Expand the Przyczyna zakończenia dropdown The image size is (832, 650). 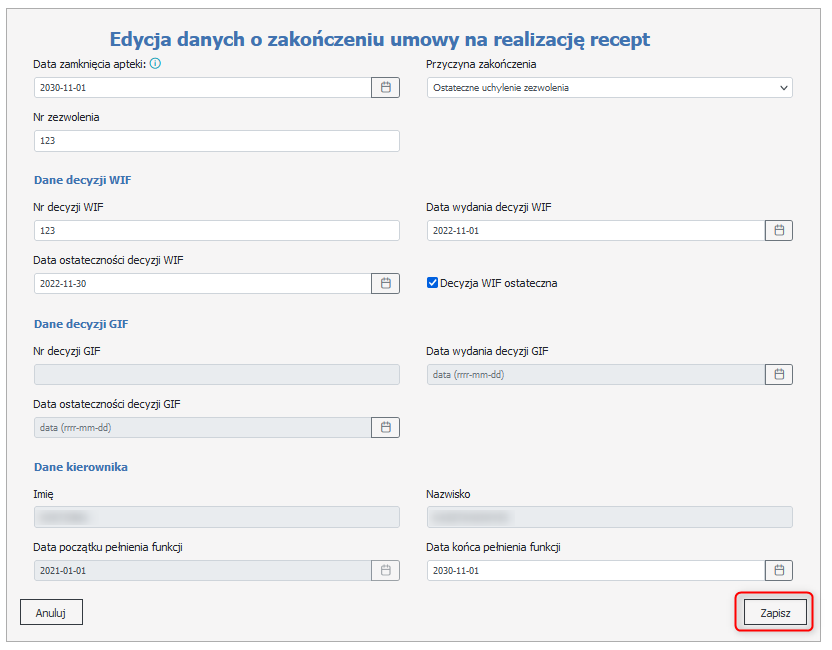pos(609,88)
